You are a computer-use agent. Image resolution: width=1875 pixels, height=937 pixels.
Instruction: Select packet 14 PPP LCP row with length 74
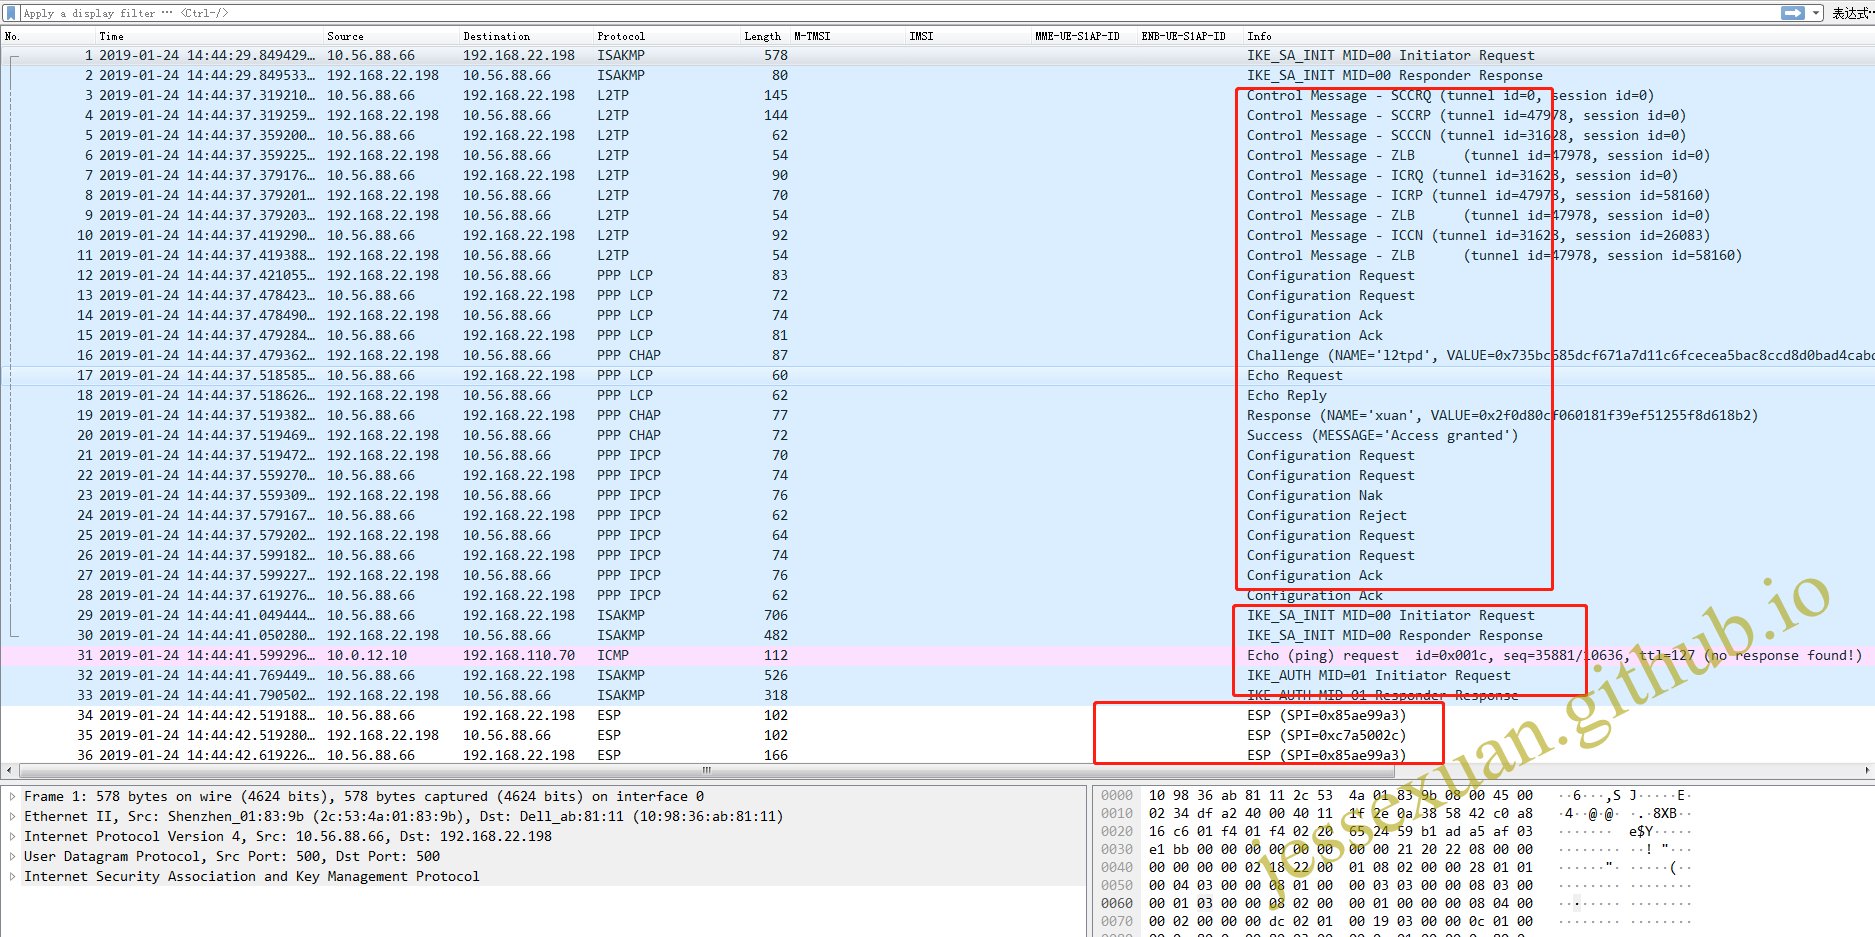937,316
